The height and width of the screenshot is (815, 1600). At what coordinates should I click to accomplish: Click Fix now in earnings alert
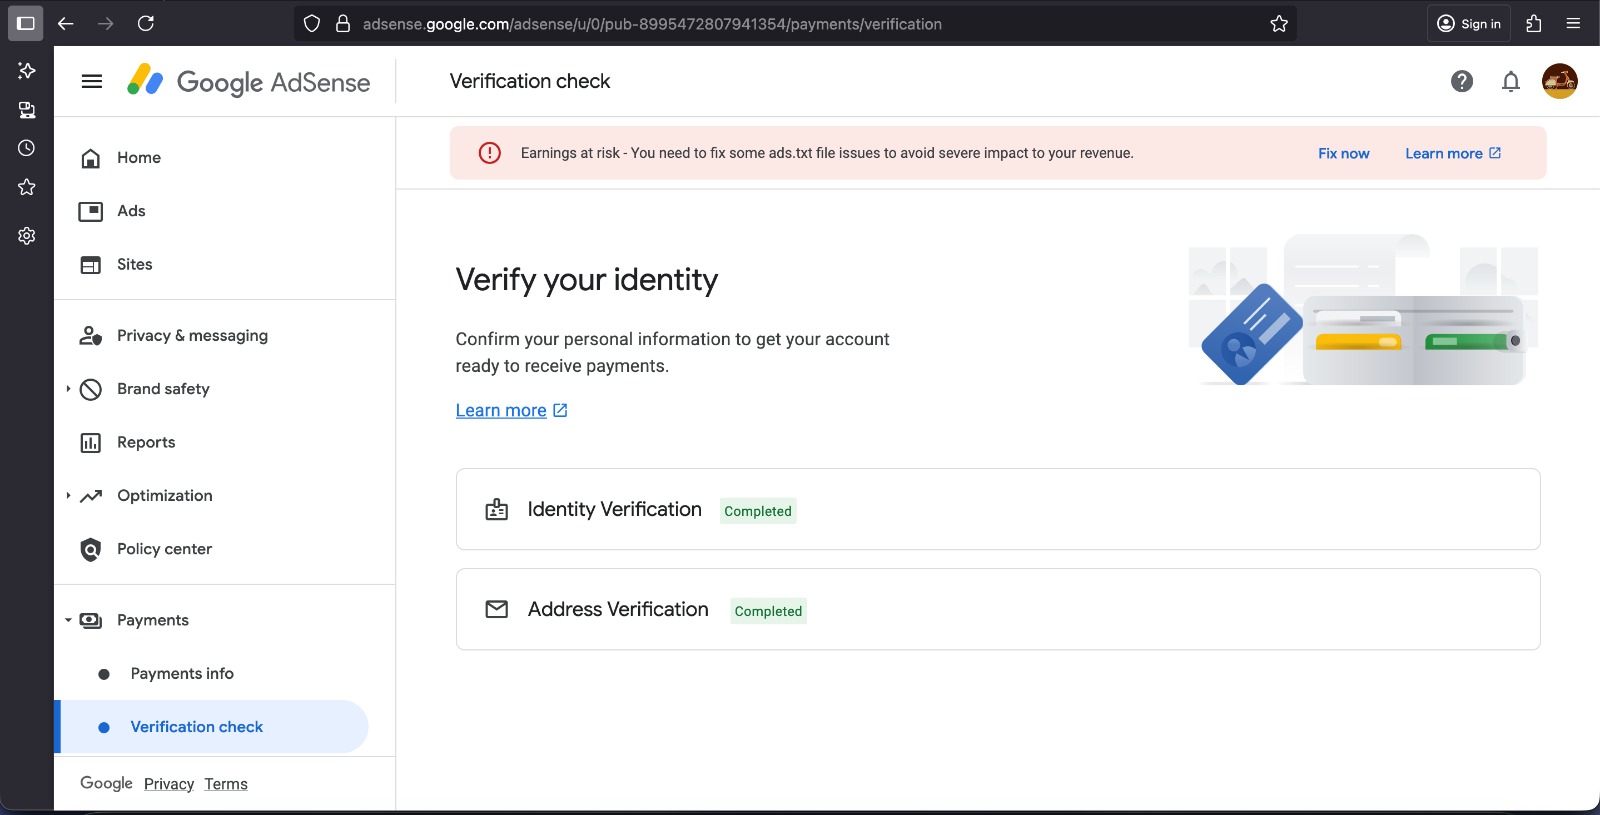pos(1343,153)
